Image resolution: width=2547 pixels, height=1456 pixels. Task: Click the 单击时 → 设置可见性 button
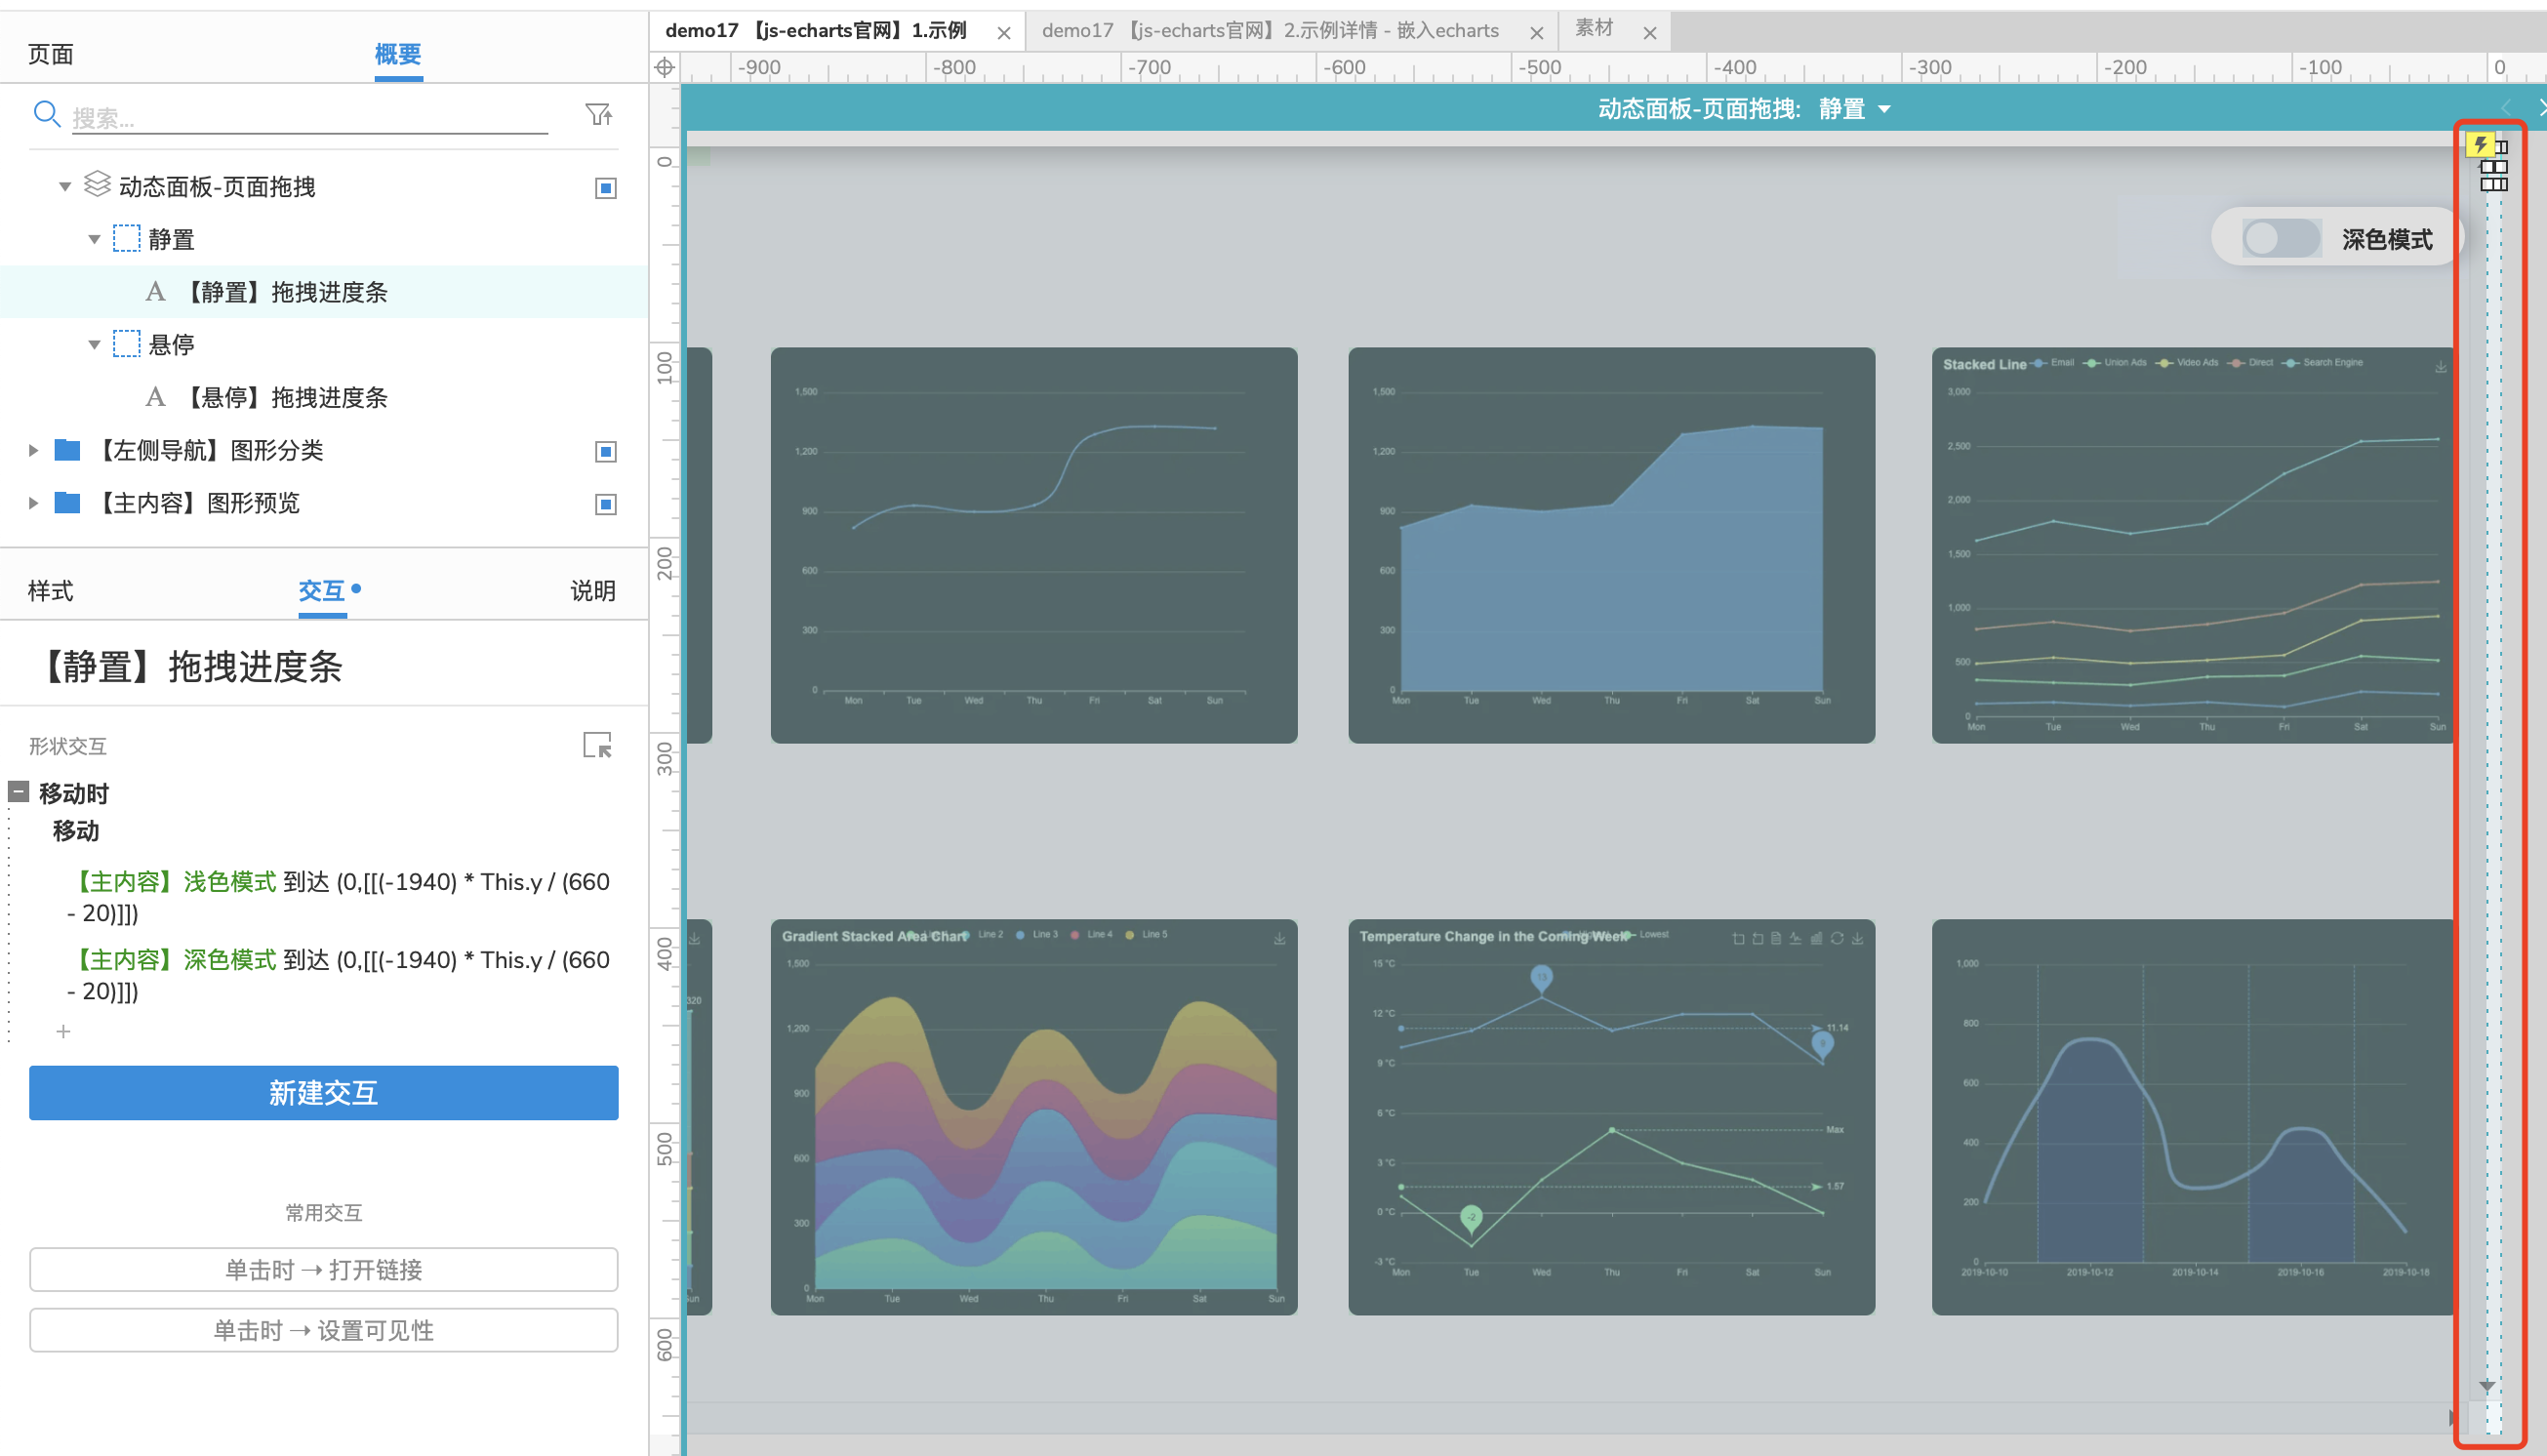click(x=324, y=1331)
